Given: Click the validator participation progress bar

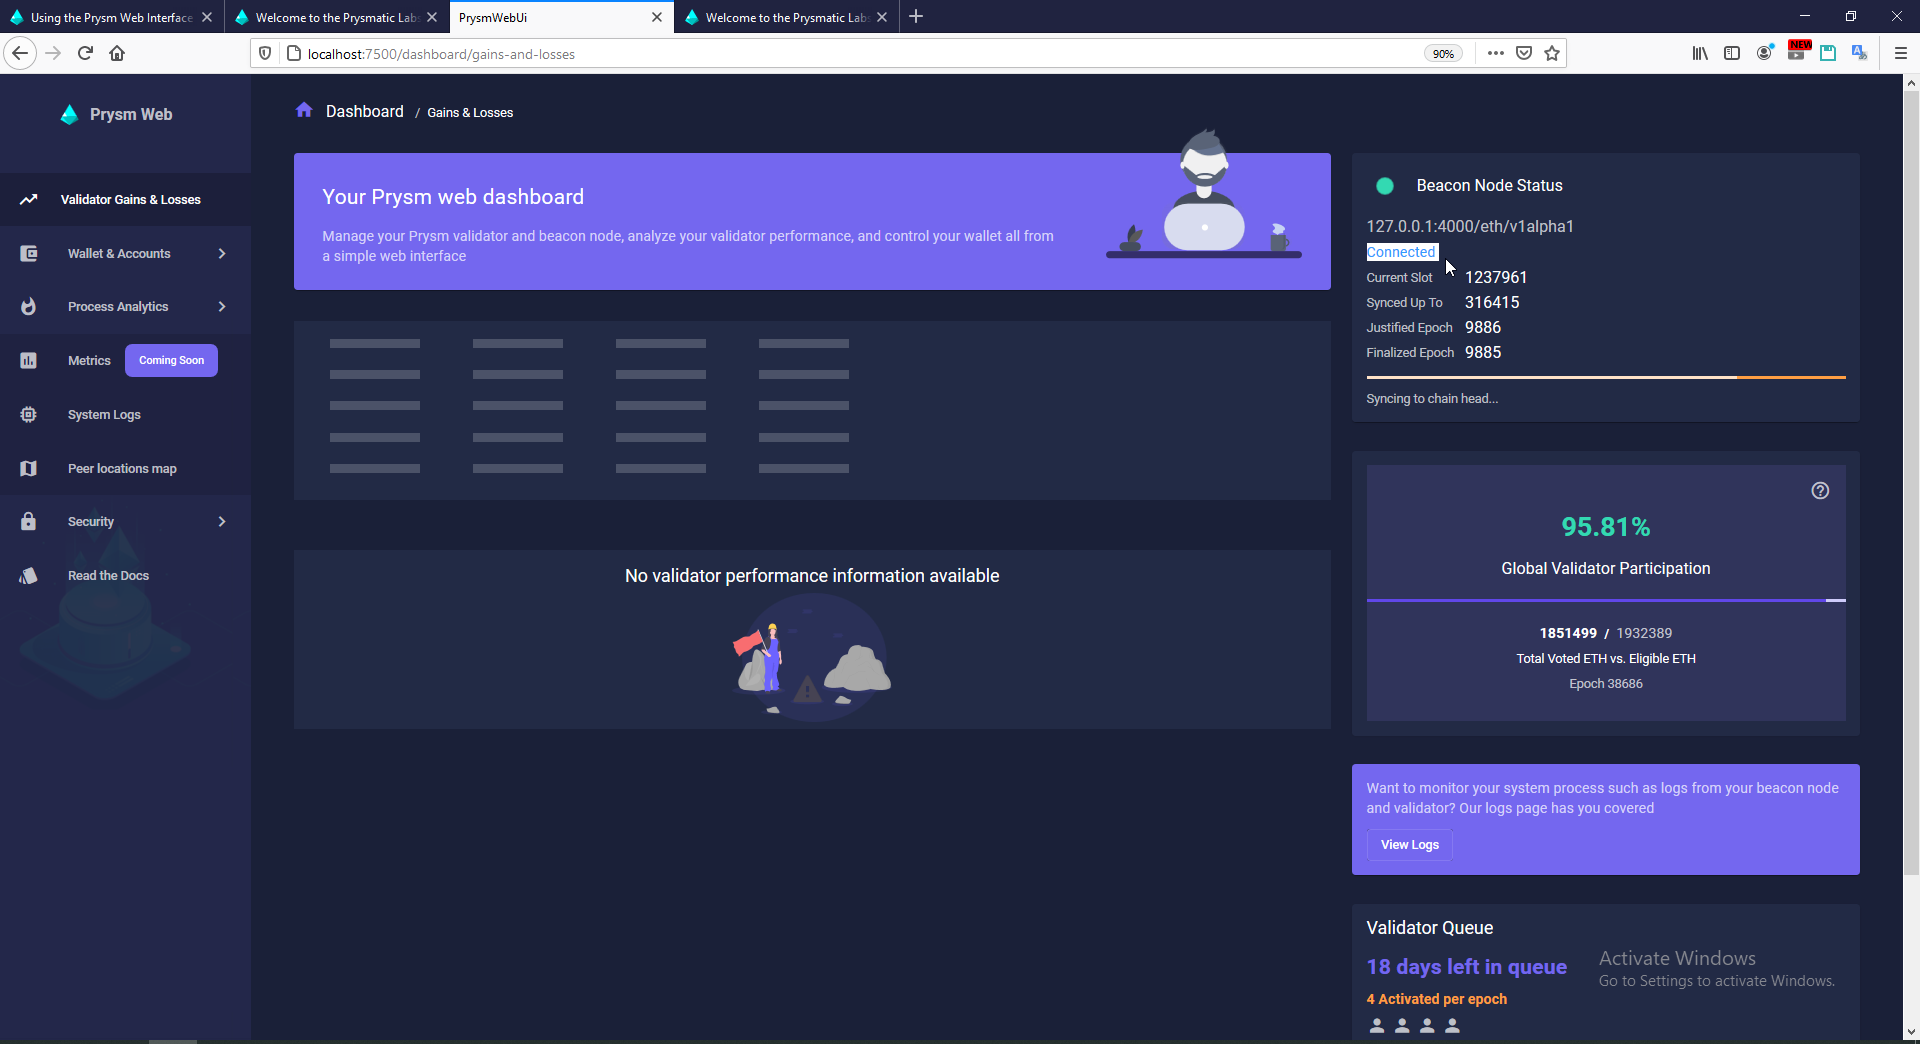Looking at the screenshot, I should pos(1606,600).
